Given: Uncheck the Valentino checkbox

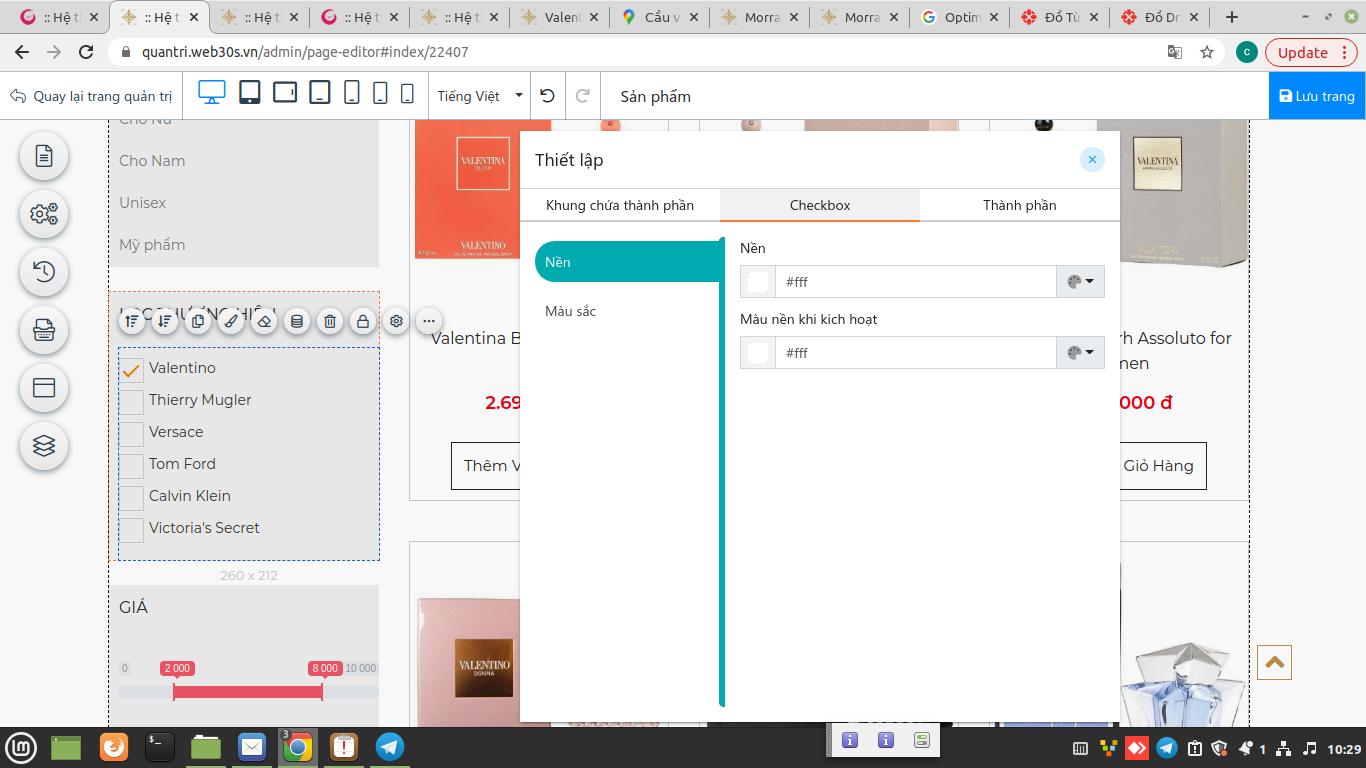Looking at the screenshot, I should pos(132,371).
